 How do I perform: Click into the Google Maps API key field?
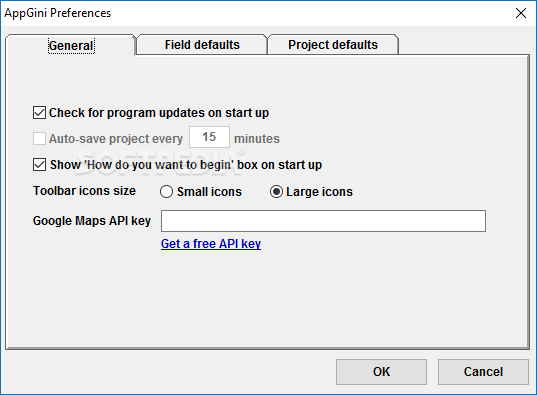pos(323,221)
